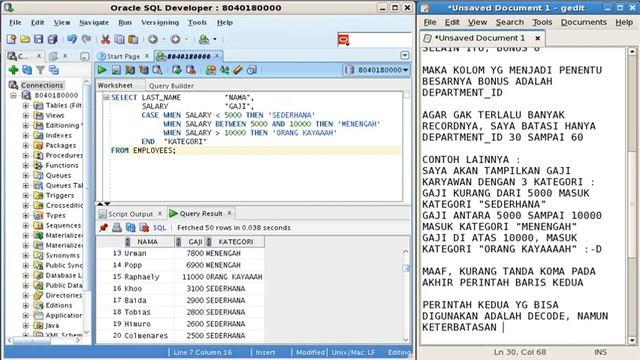Collapse the SELECT statement fold marker

click(107, 98)
